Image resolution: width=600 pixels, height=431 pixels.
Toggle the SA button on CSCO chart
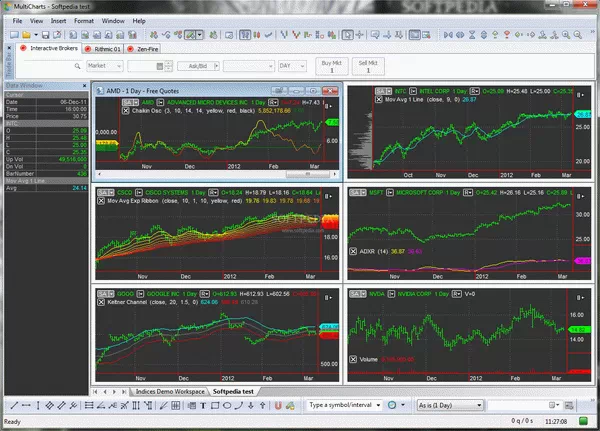click(x=106, y=193)
